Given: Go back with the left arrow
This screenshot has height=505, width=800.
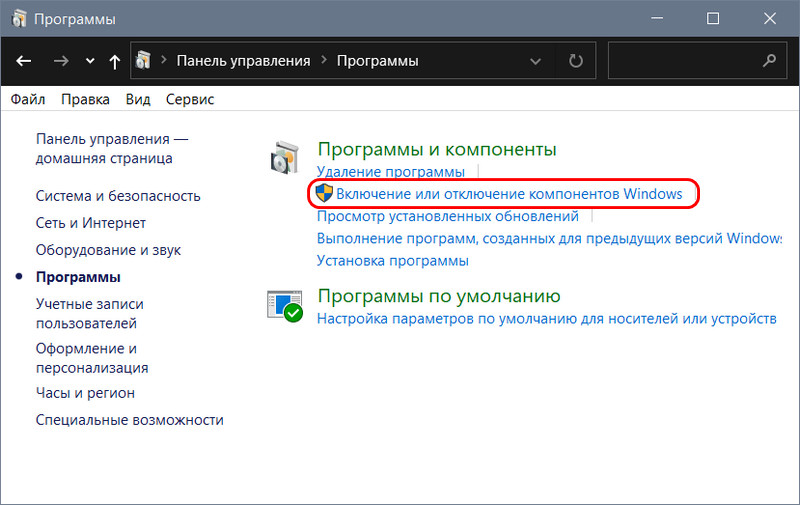Looking at the screenshot, I should coord(23,61).
